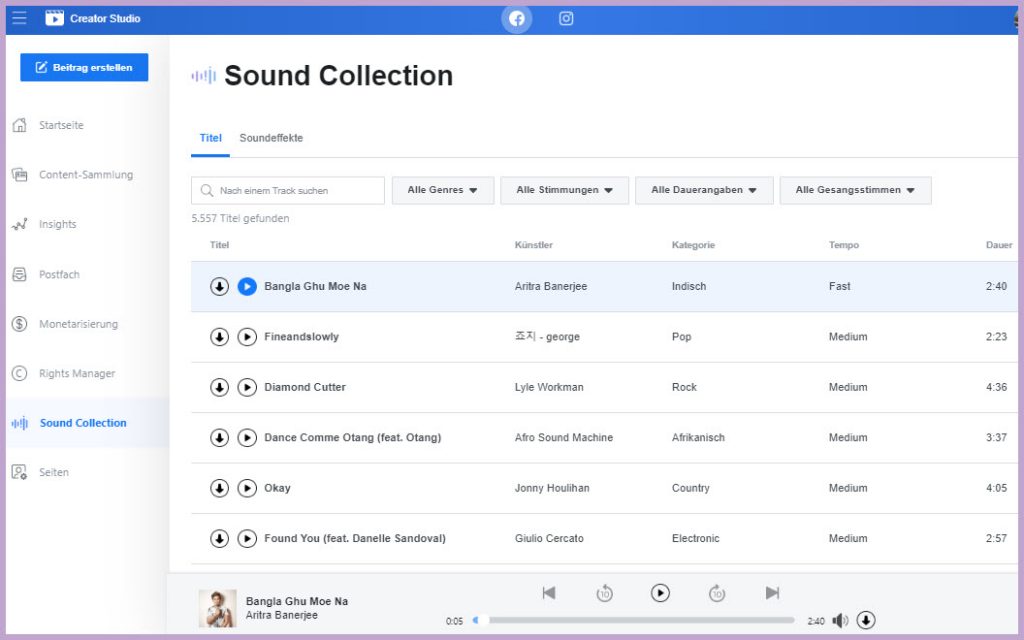This screenshot has height=640, width=1024.
Task: Open Seiten in the sidebar
Action: pyautogui.click(x=40, y=472)
